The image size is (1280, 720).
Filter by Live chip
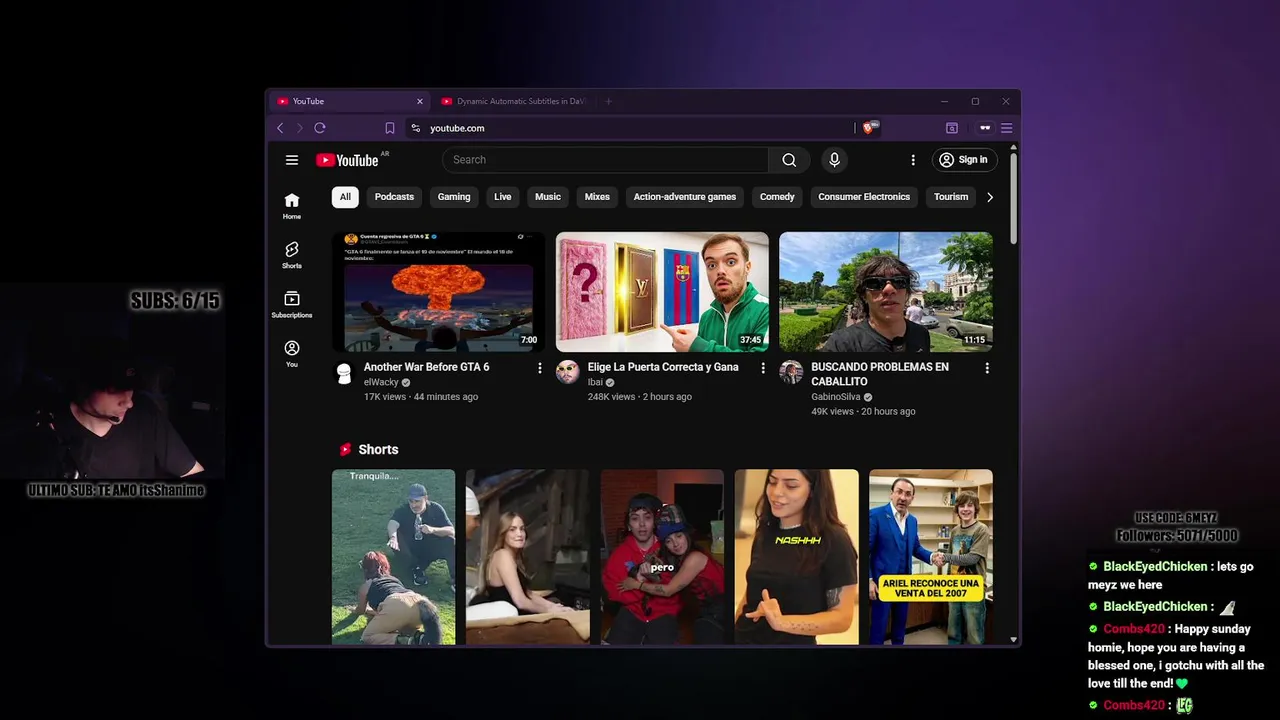tap(503, 197)
